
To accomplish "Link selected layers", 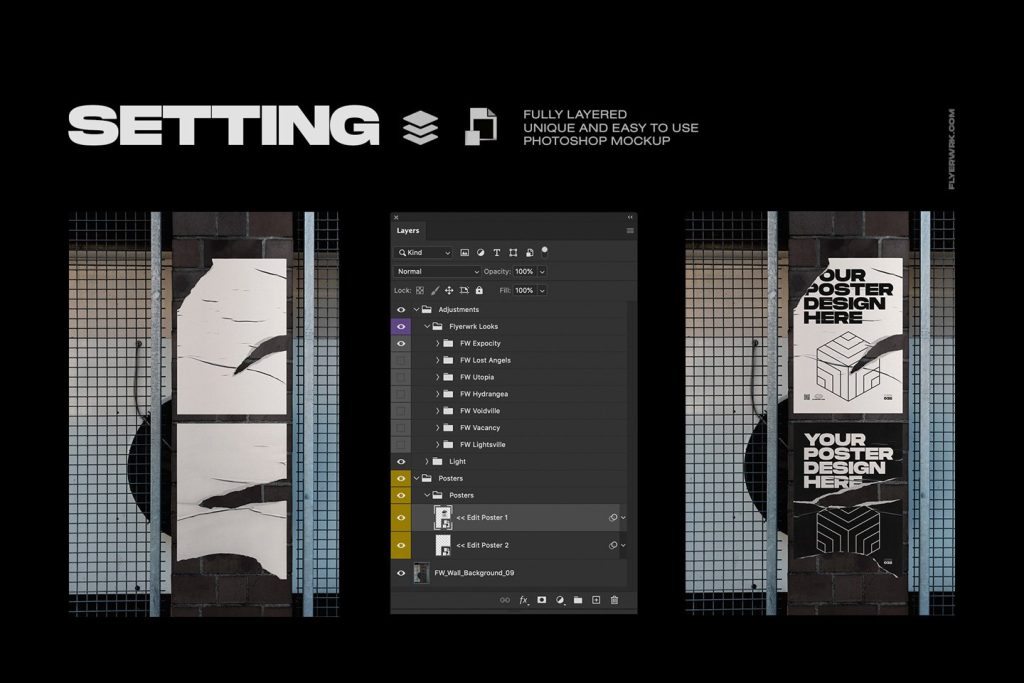I will [505, 600].
